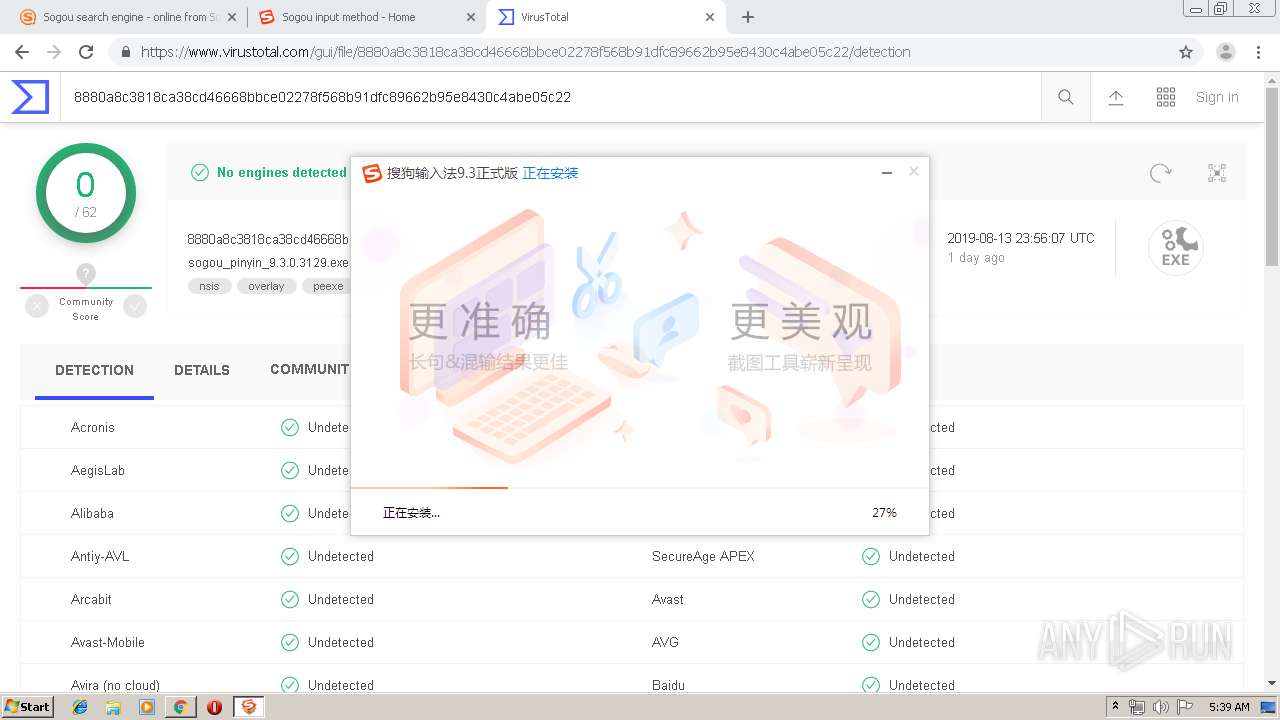
Task: Click the 5:39 AM taskbar clock
Action: click(1229, 707)
